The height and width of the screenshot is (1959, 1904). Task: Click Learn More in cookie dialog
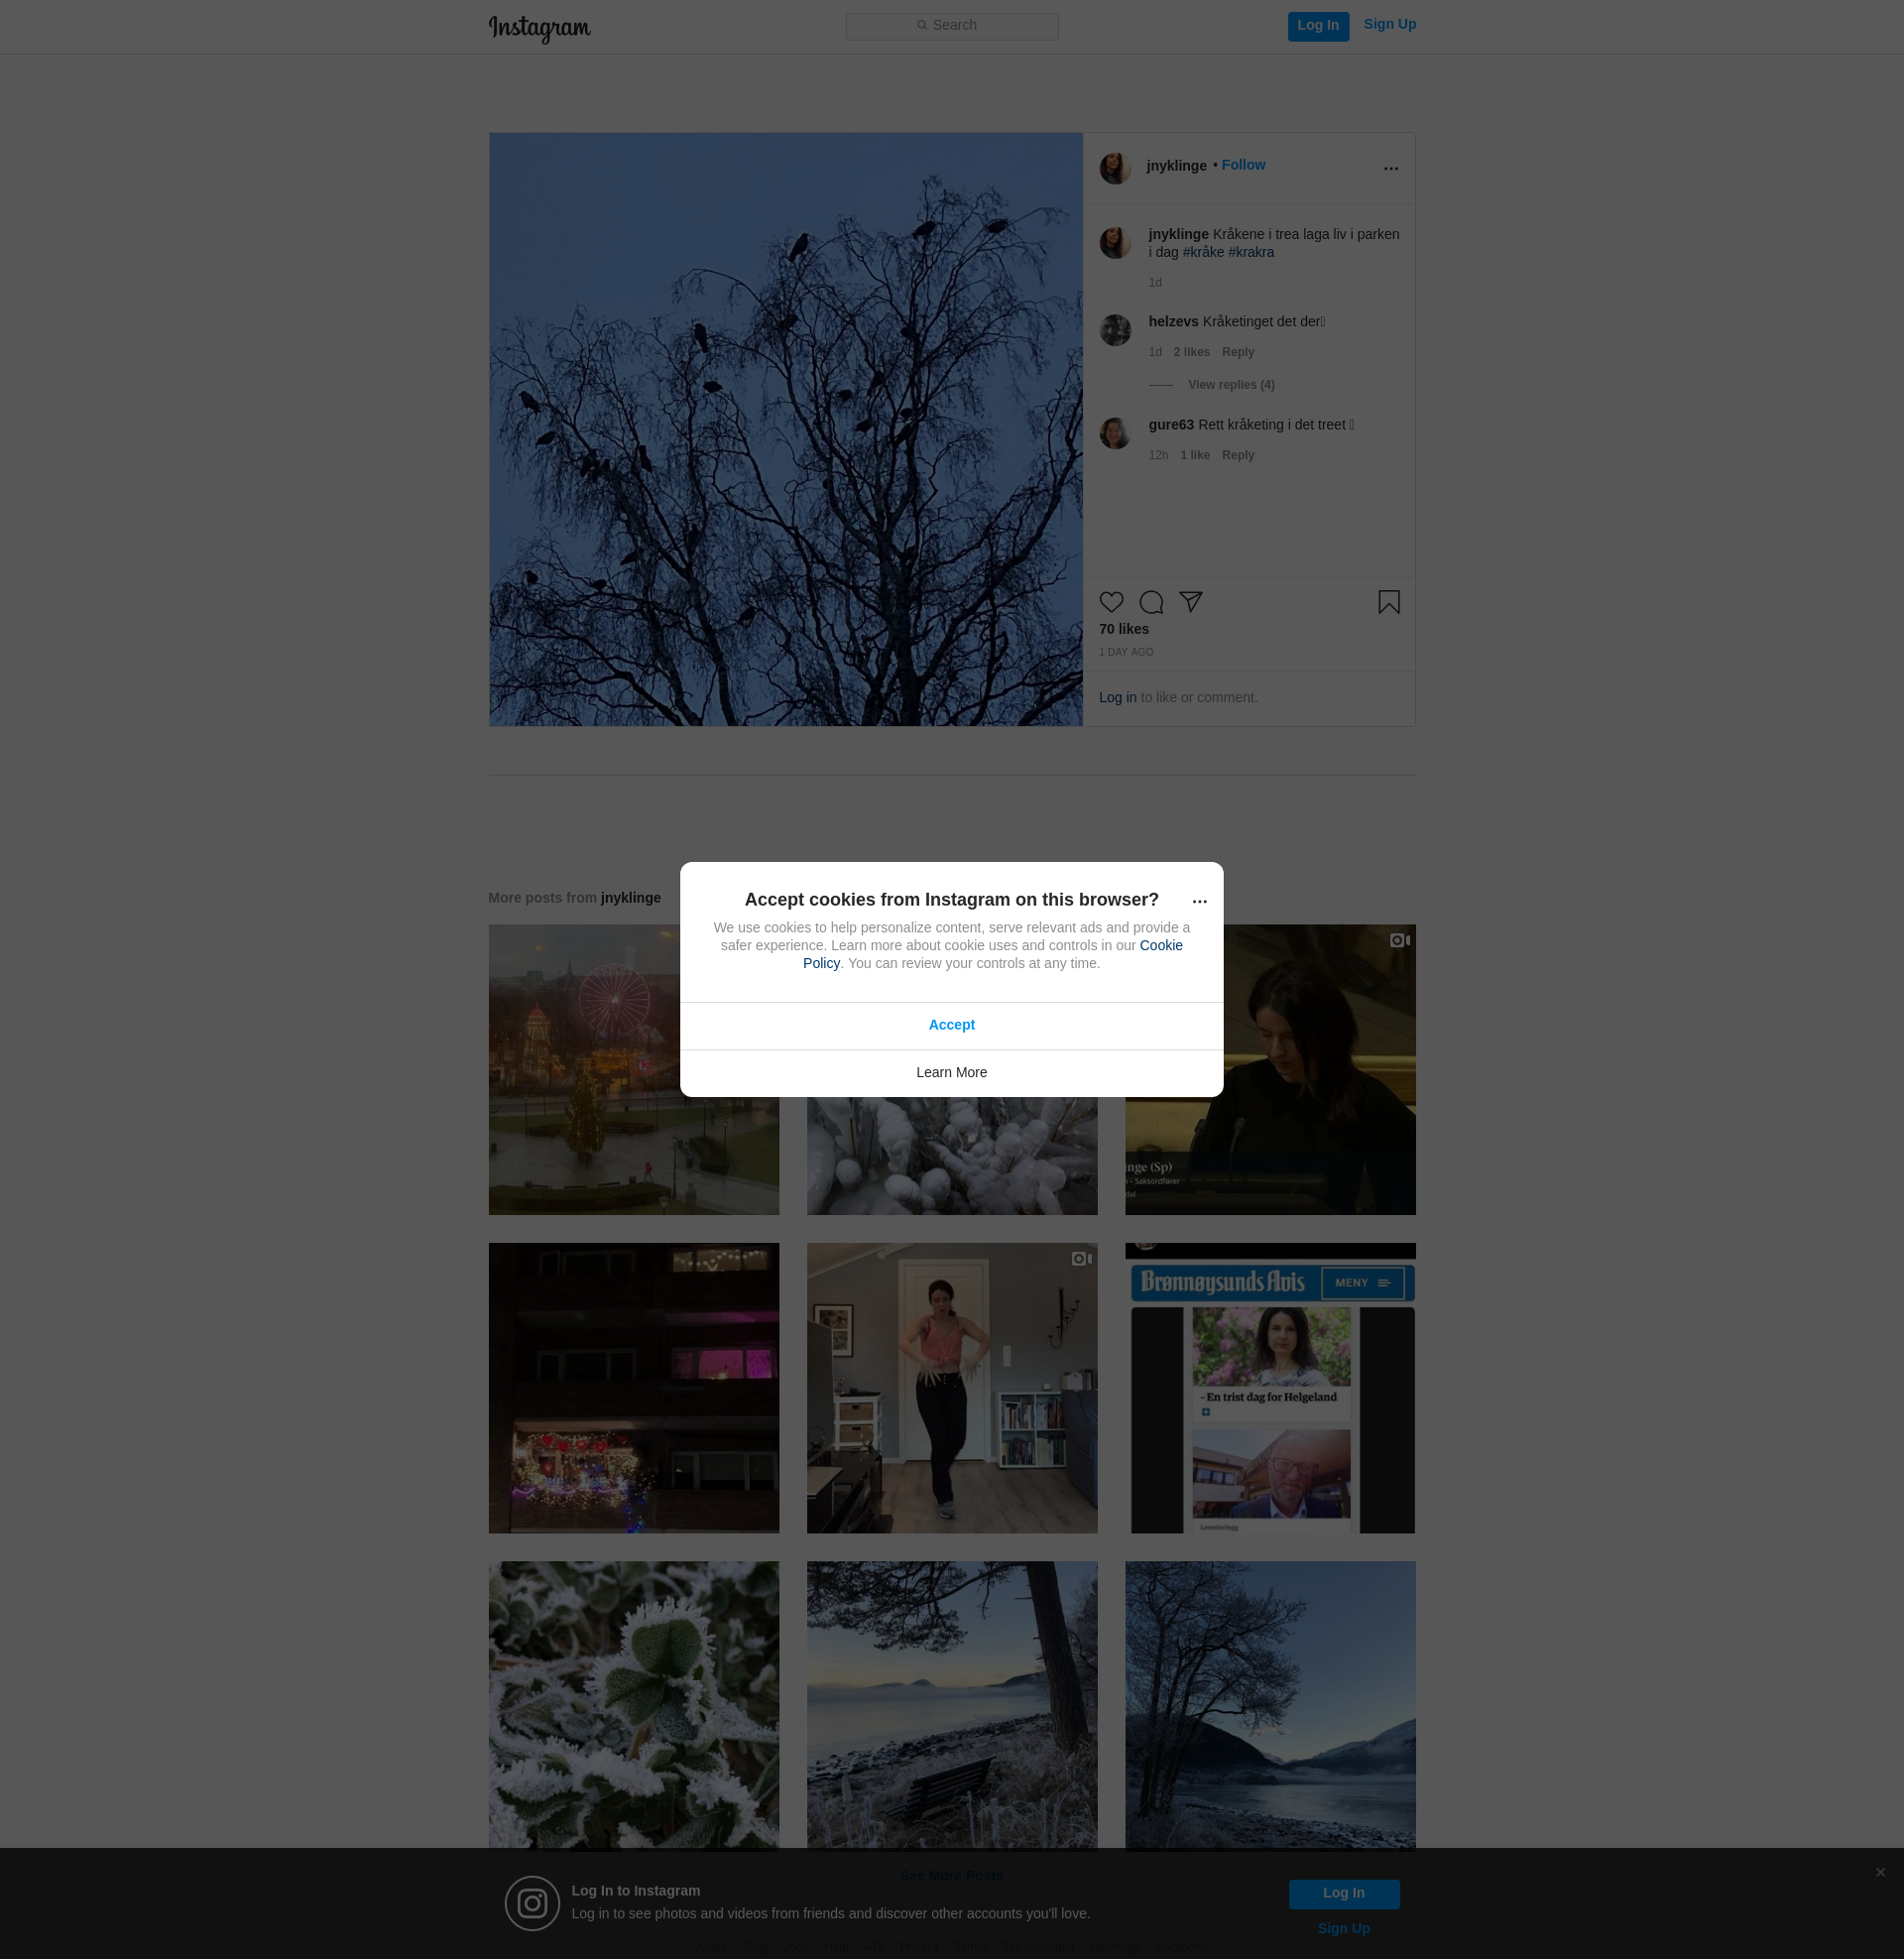tap(951, 1073)
